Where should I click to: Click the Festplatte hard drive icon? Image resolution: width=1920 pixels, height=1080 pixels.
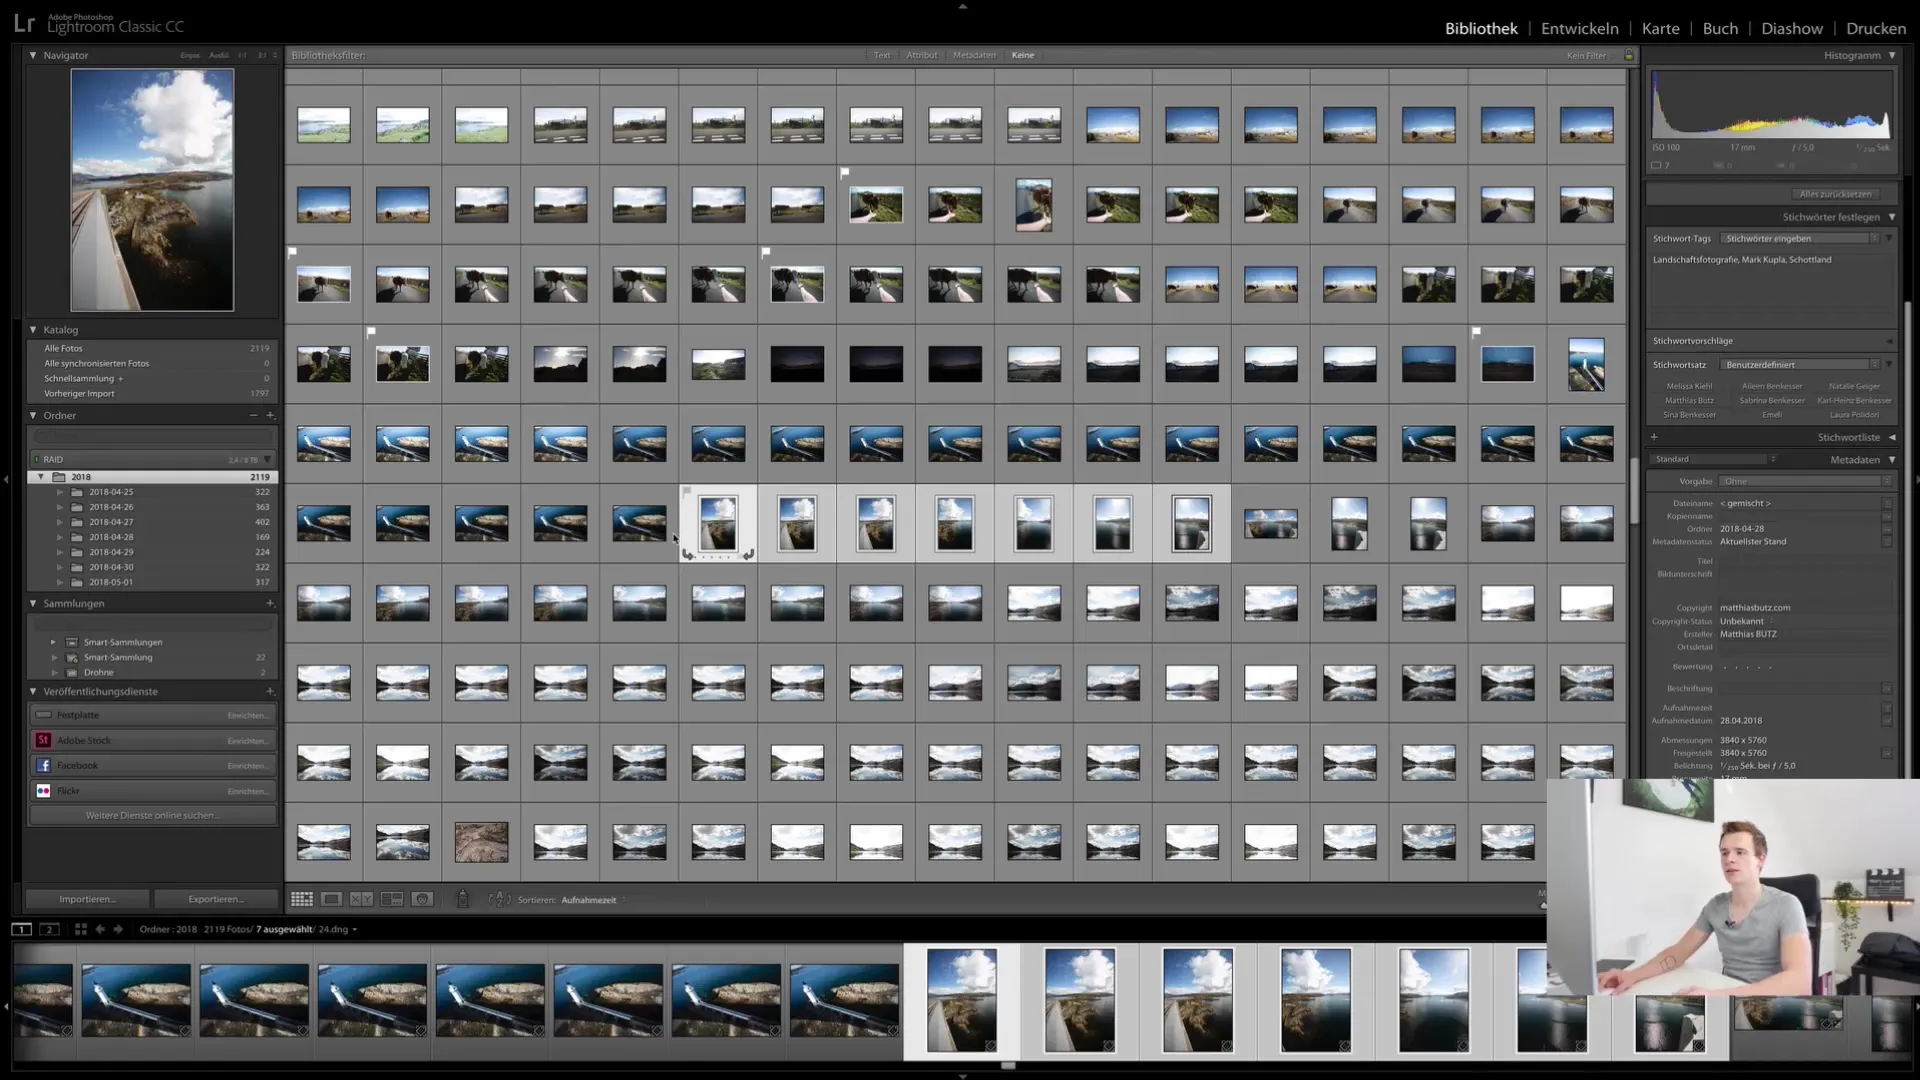pyautogui.click(x=43, y=715)
